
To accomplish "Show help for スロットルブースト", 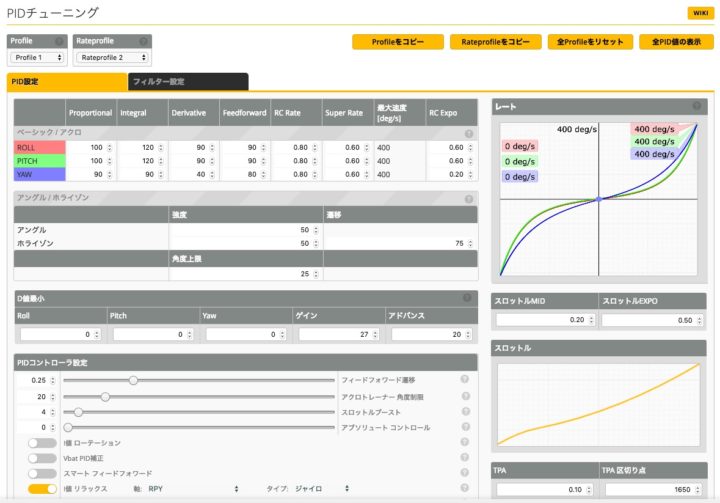I will (465, 411).
